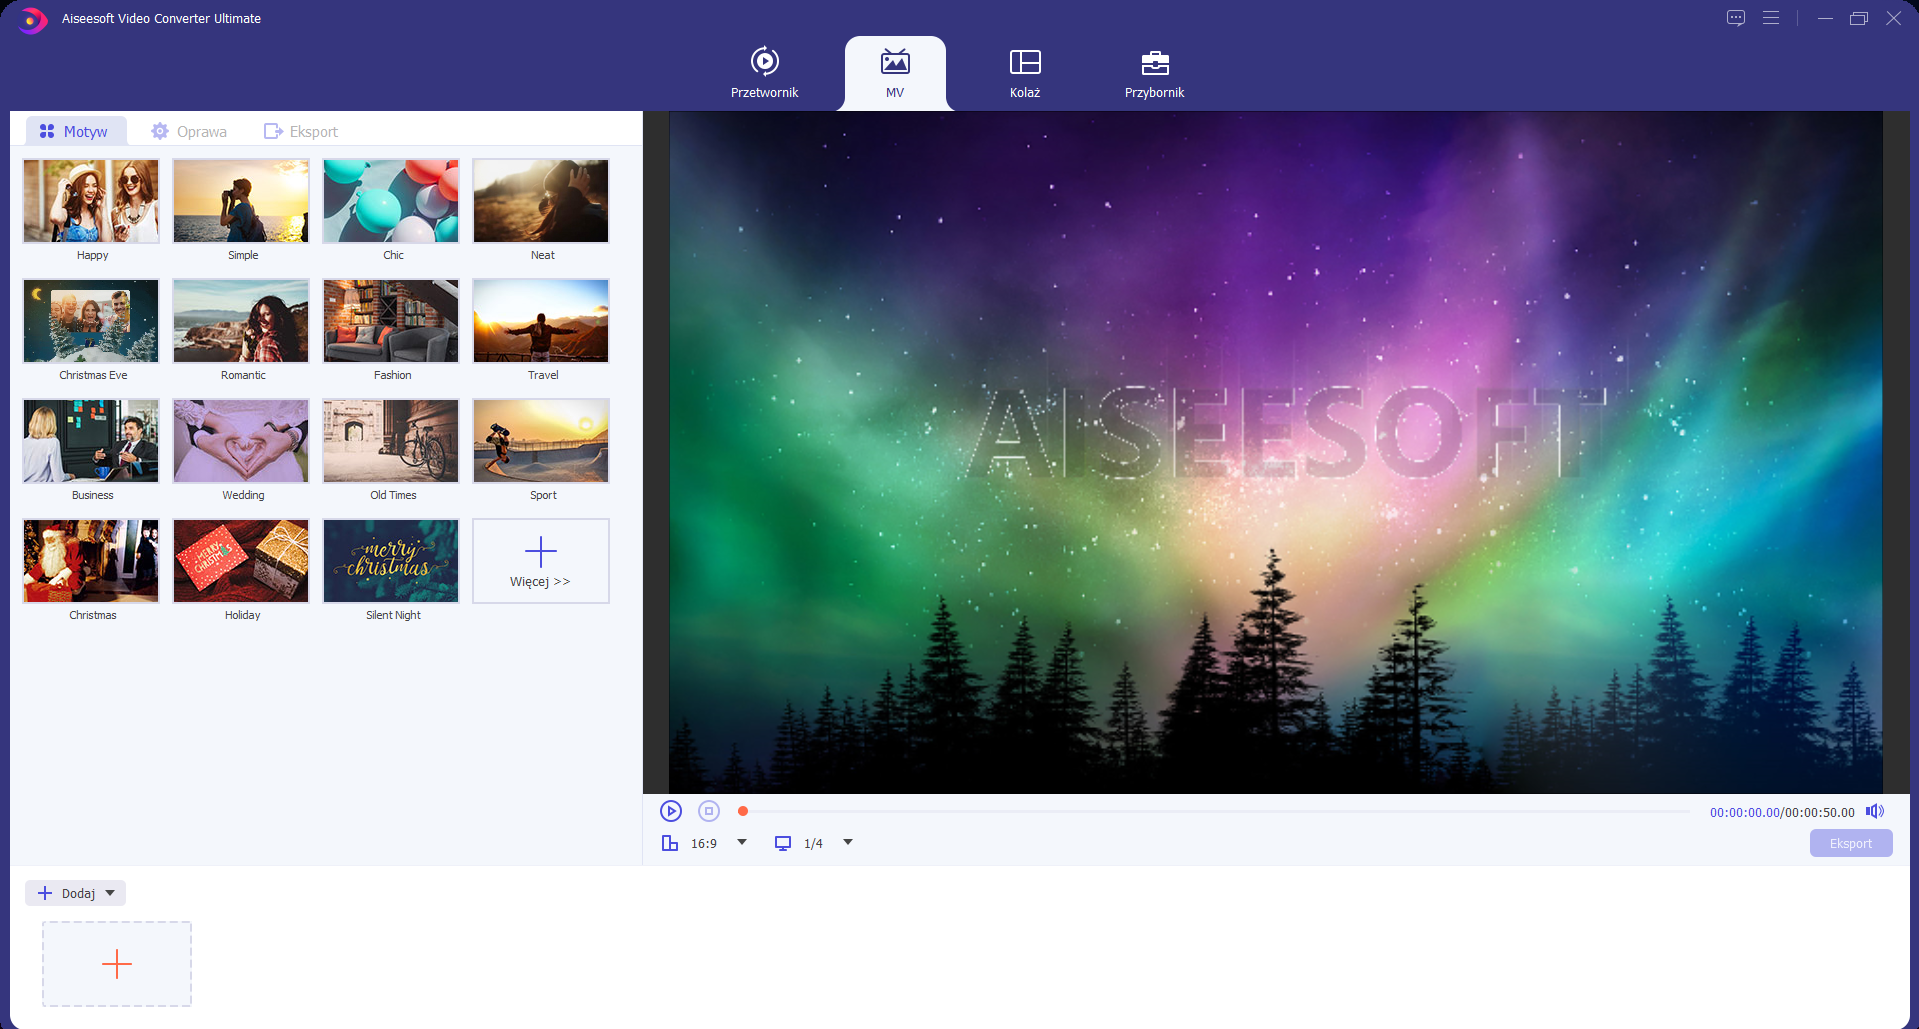Click Więcej to load more themes
The height and width of the screenshot is (1029, 1919).
click(541, 561)
